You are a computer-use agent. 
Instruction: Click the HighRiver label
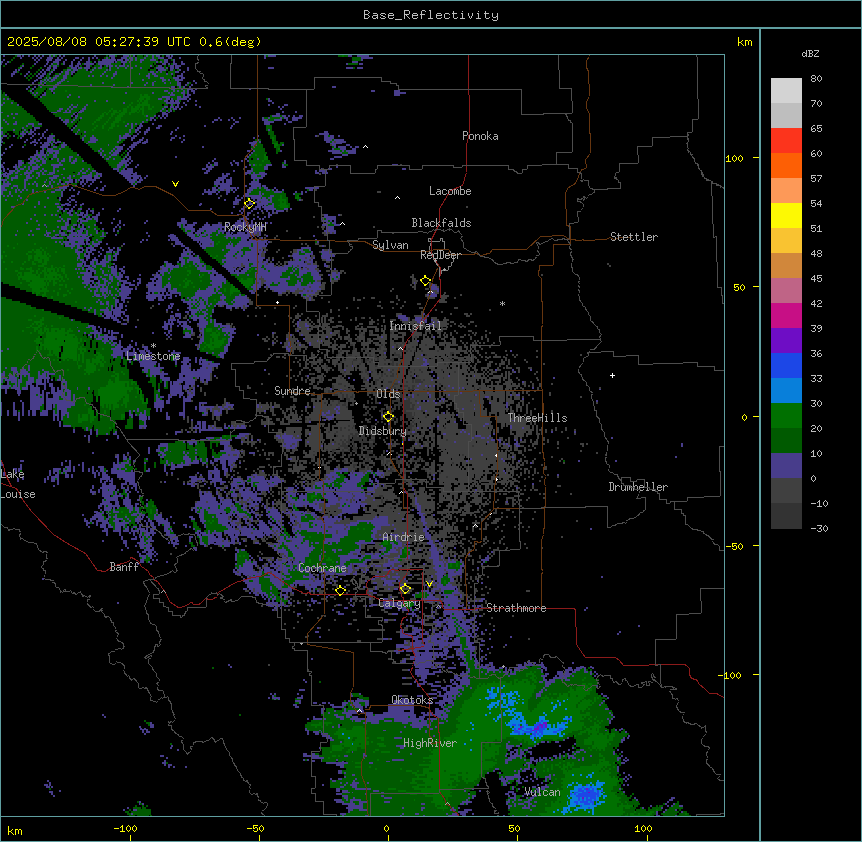coord(430,743)
